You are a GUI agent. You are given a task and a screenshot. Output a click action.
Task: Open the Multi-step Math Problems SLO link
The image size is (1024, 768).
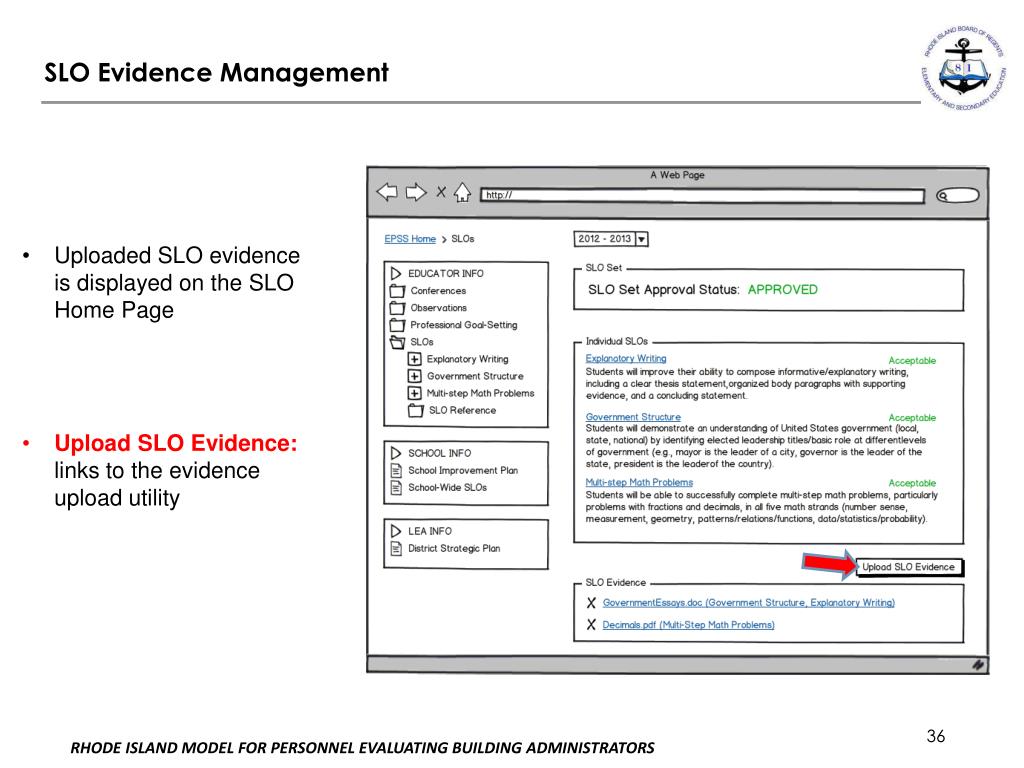639,483
